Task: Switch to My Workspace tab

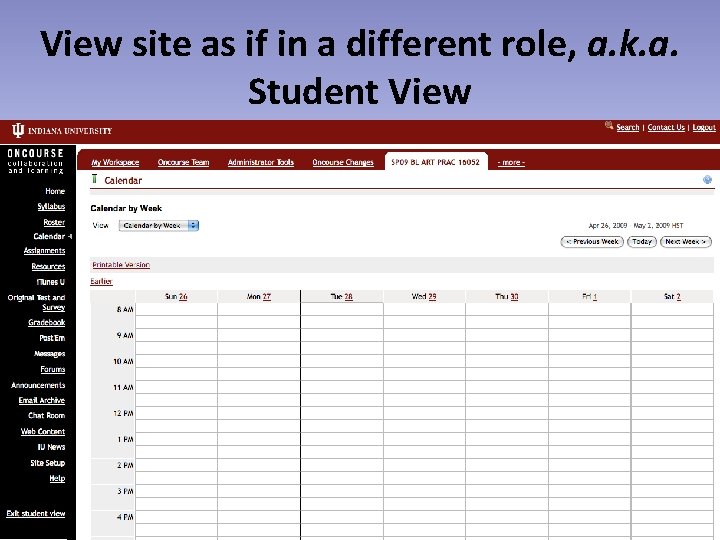Action: tap(115, 163)
